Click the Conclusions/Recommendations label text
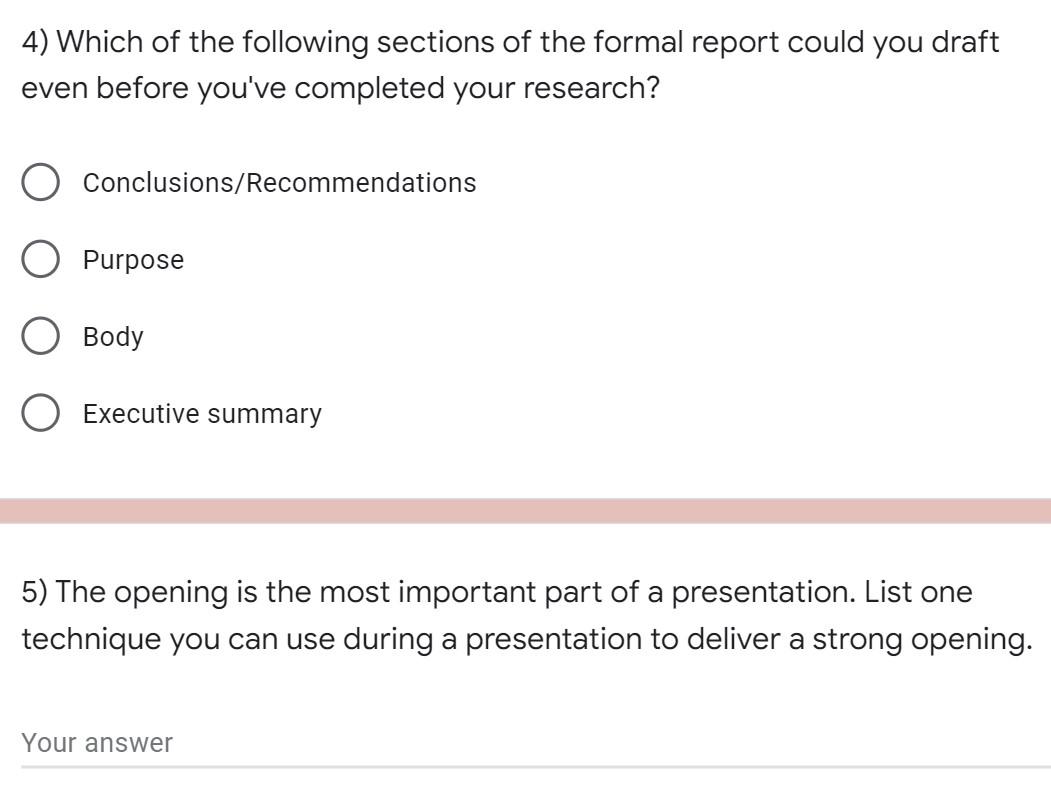Screen dimensions: 1051x792 pos(280,183)
